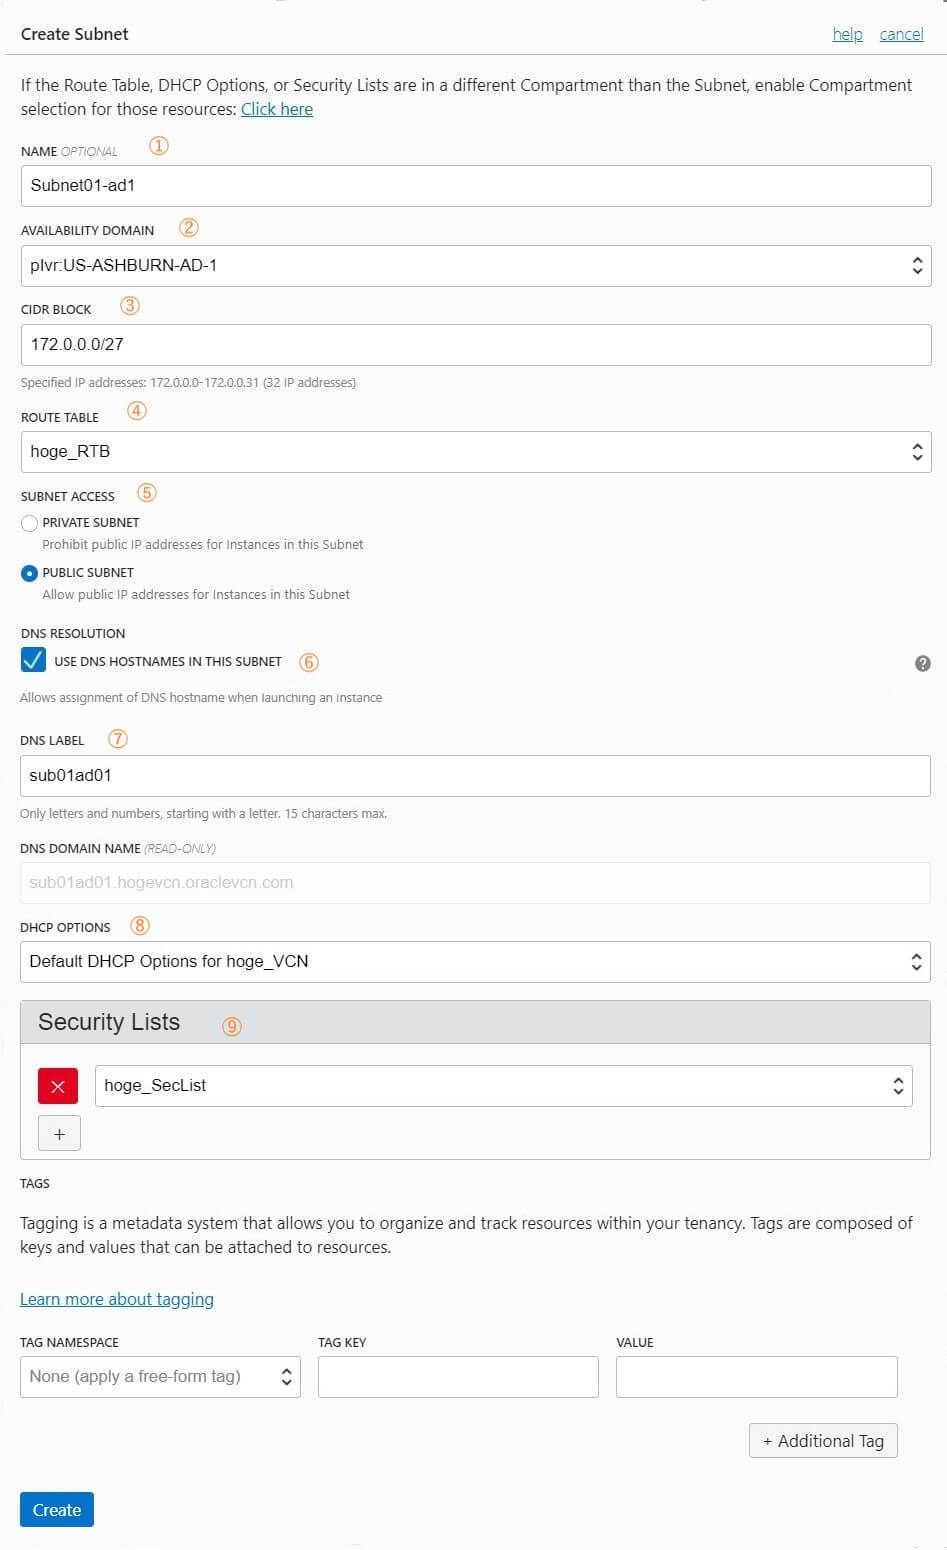Click the Create button
This screenshot has width=947, height=1550.
(57, 1510)
